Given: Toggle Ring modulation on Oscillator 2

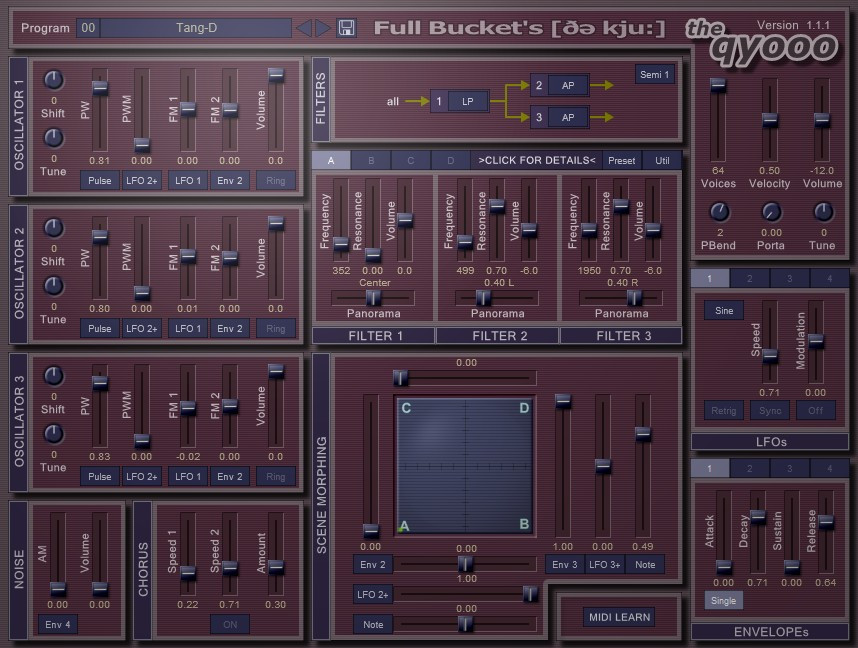Looking at the screenshot, I should click(276, 329).
